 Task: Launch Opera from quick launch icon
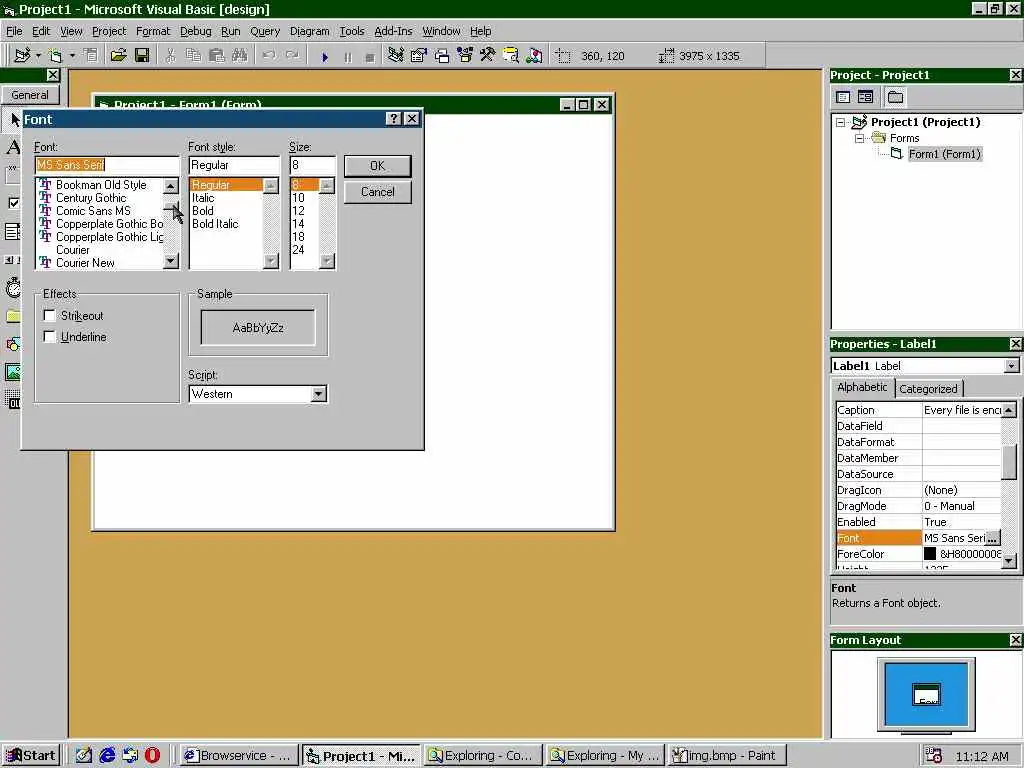pos(152,756)
